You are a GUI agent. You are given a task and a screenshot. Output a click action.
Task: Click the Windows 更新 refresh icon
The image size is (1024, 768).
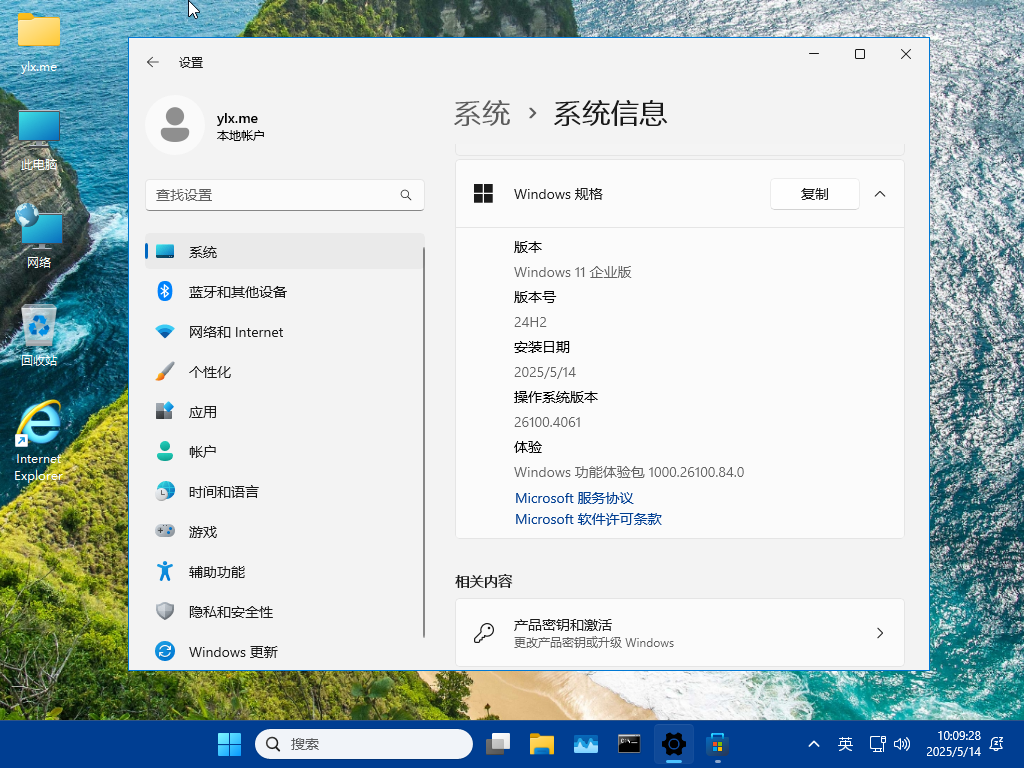(165, 651)
